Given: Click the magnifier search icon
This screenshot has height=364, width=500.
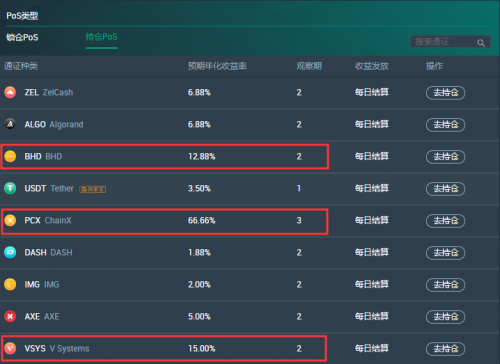Looking at the screenshot, I should coord(481,43).
